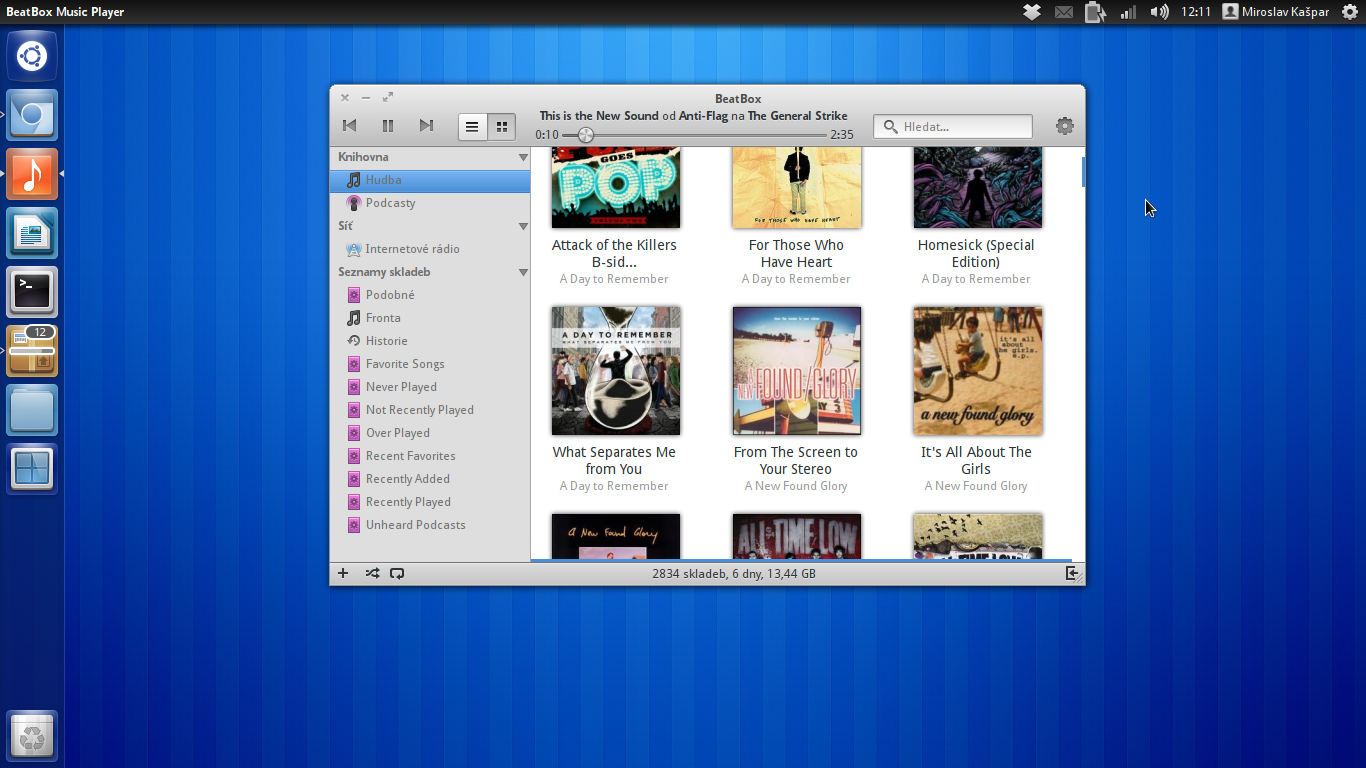Open Attack of the Killers B-sid... album
The height and width of the screenshot is (768, 1366).
616,188
